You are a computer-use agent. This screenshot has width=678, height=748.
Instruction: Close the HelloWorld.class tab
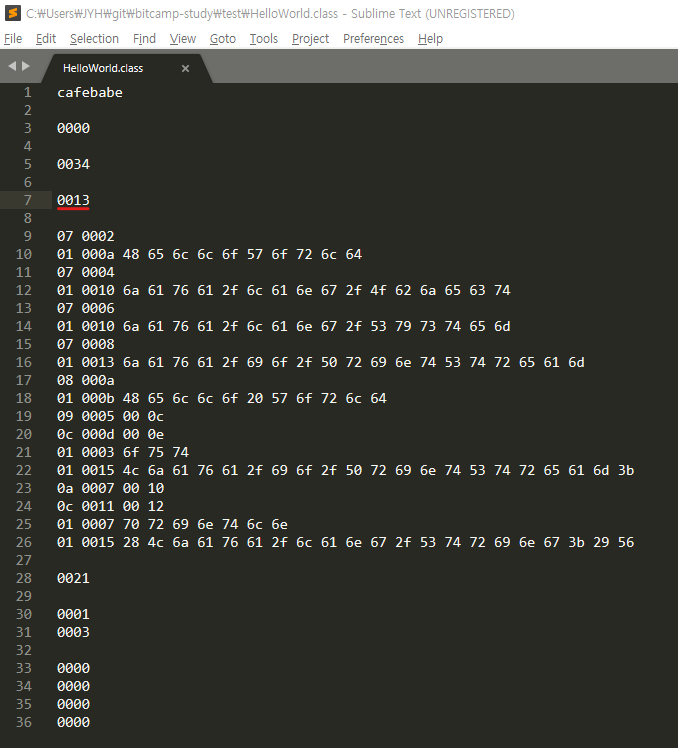(x=186, y=69)
